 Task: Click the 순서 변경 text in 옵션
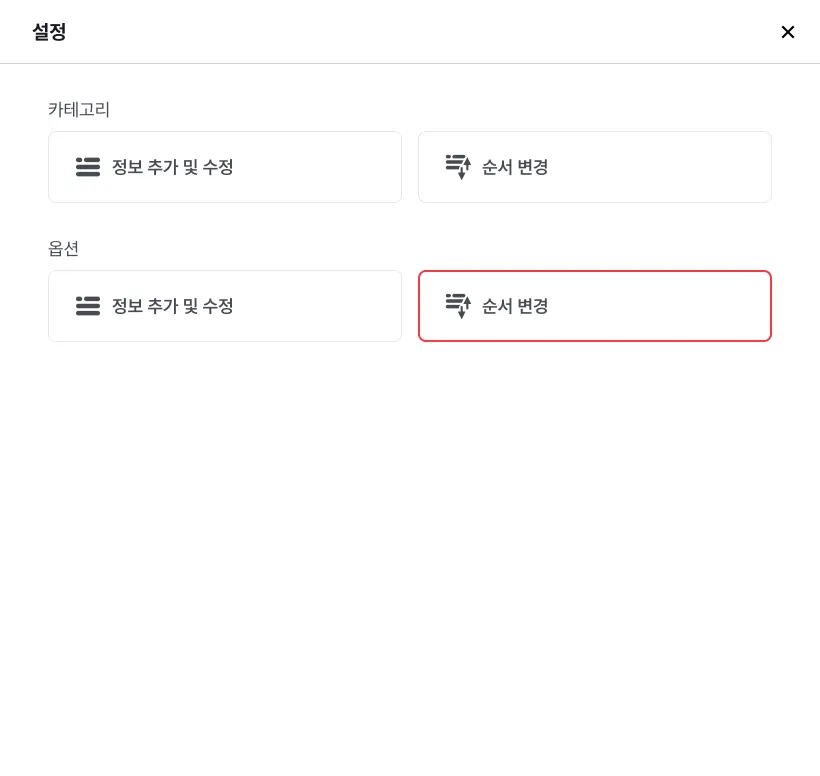pos(515,306)
